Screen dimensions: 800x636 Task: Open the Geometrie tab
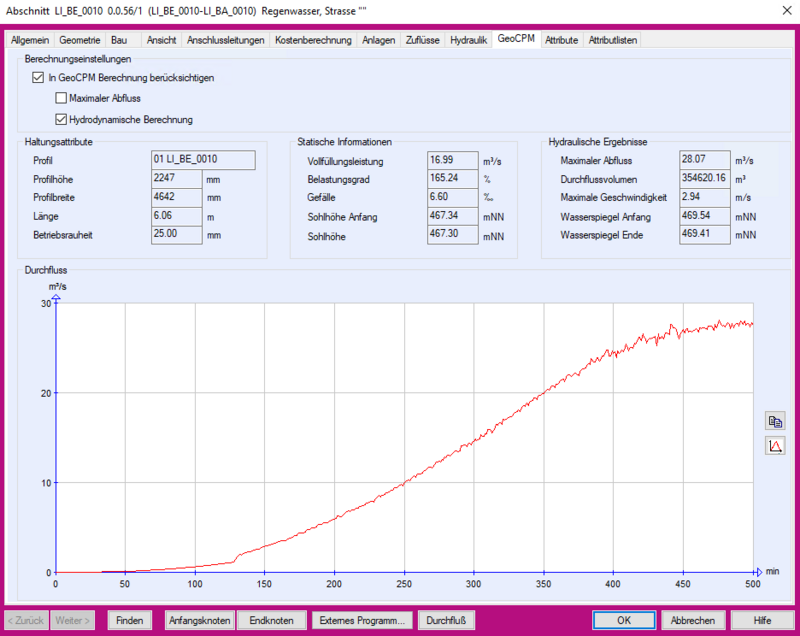[80, 40]
